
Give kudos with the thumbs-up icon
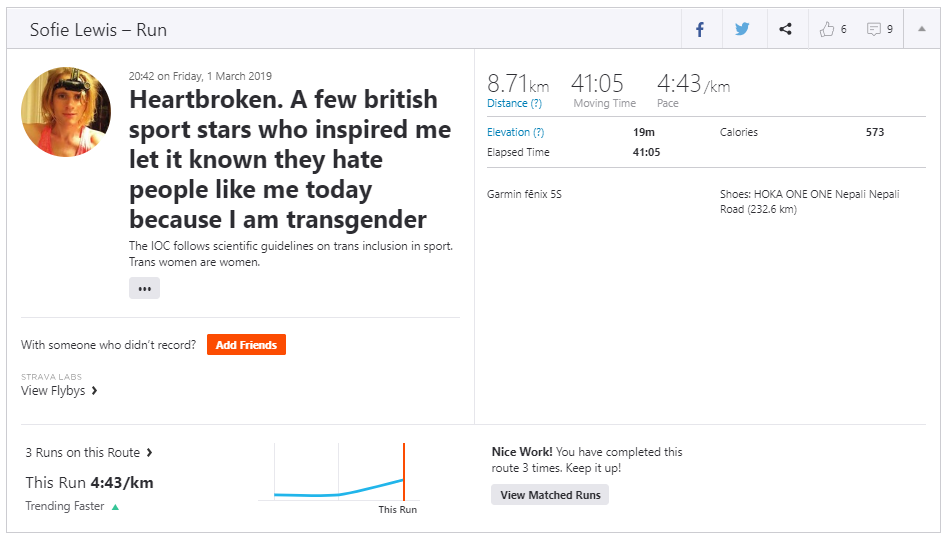click(827, 29)
